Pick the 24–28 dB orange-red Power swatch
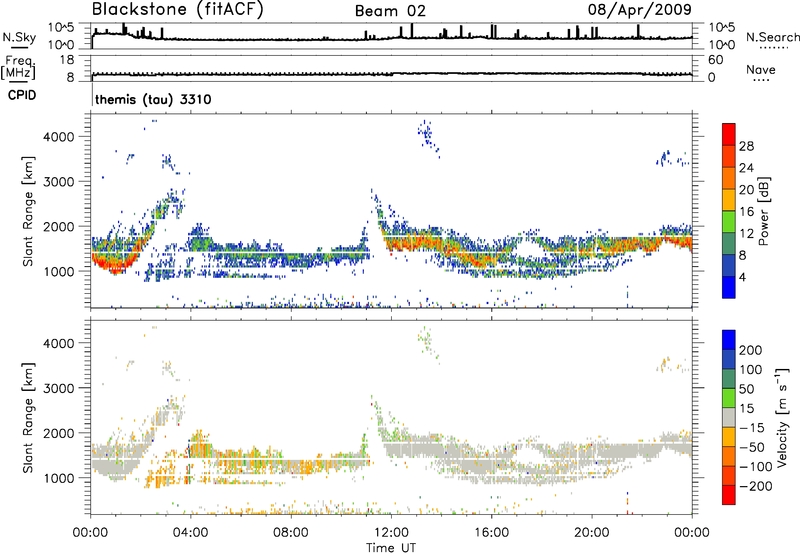800x554 pixels. click(729, 156)
